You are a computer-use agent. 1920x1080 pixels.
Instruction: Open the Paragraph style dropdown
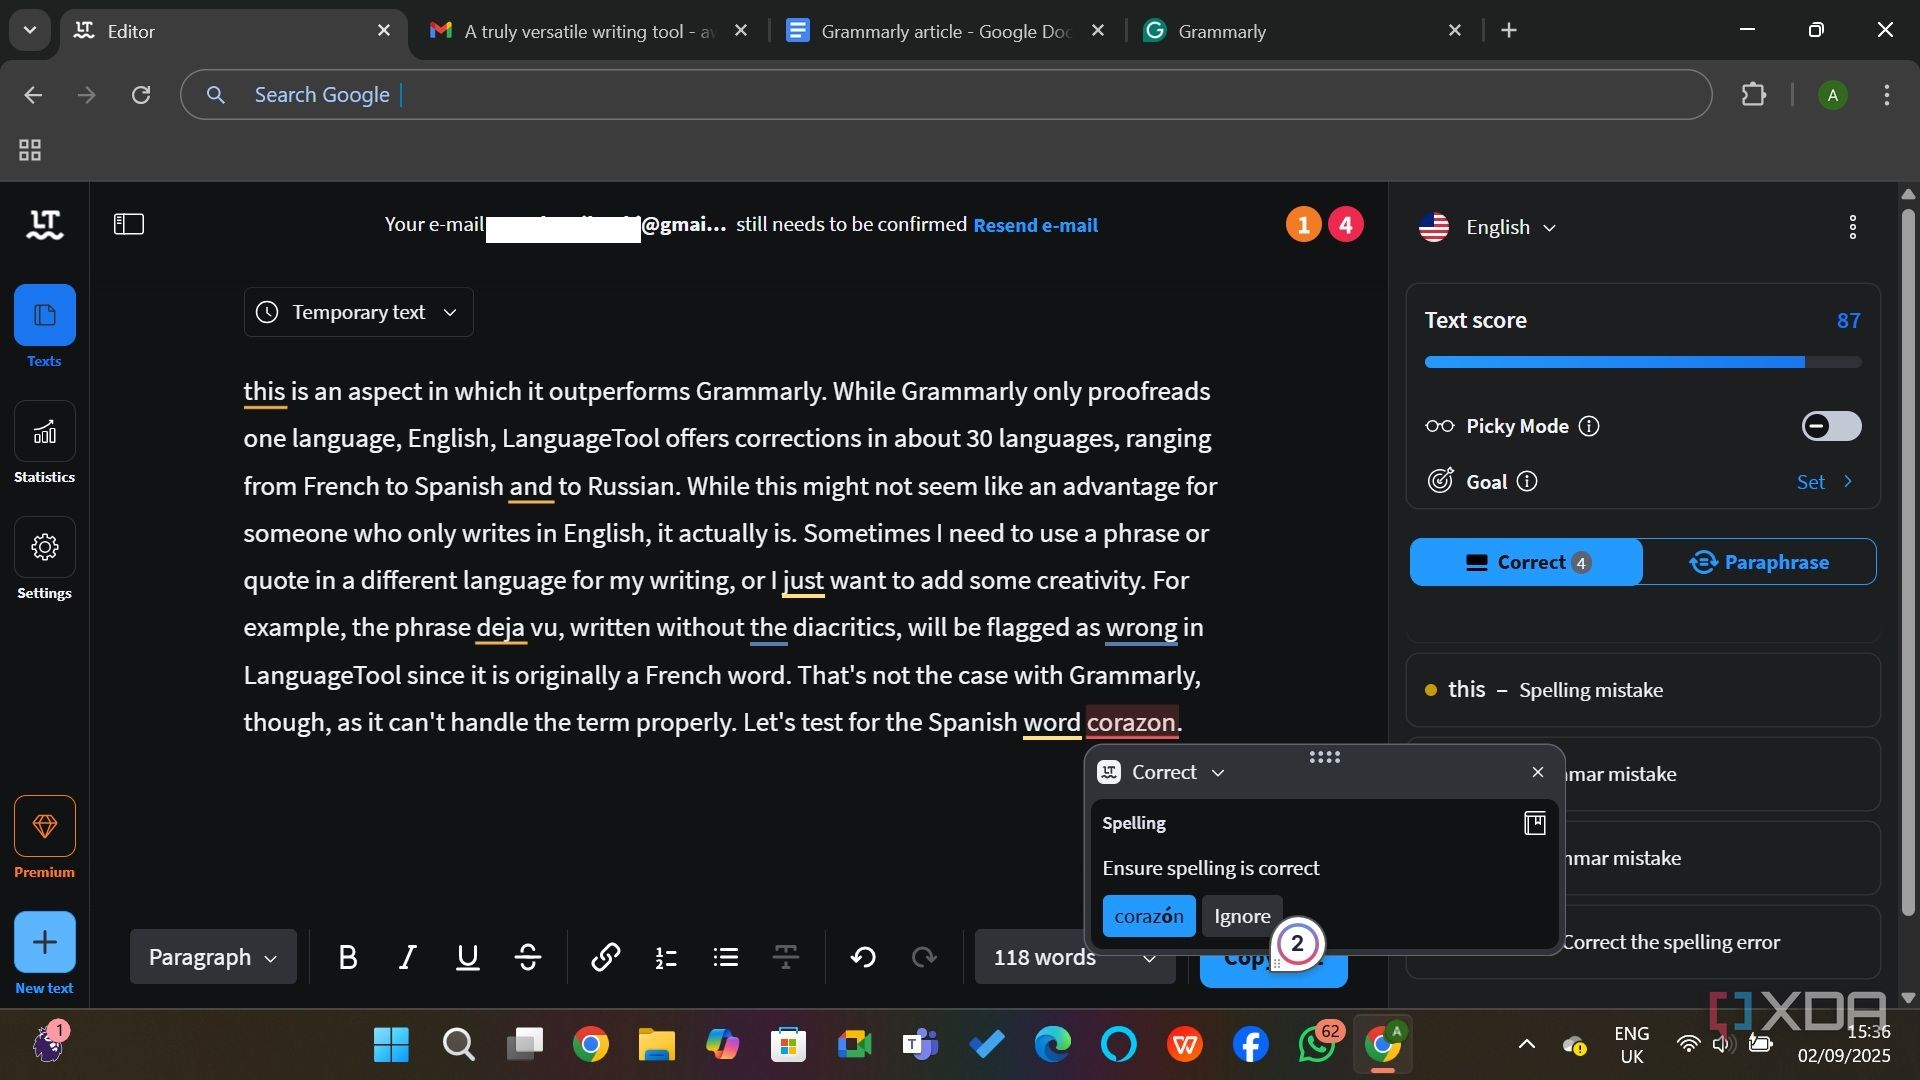click(213, 957)
